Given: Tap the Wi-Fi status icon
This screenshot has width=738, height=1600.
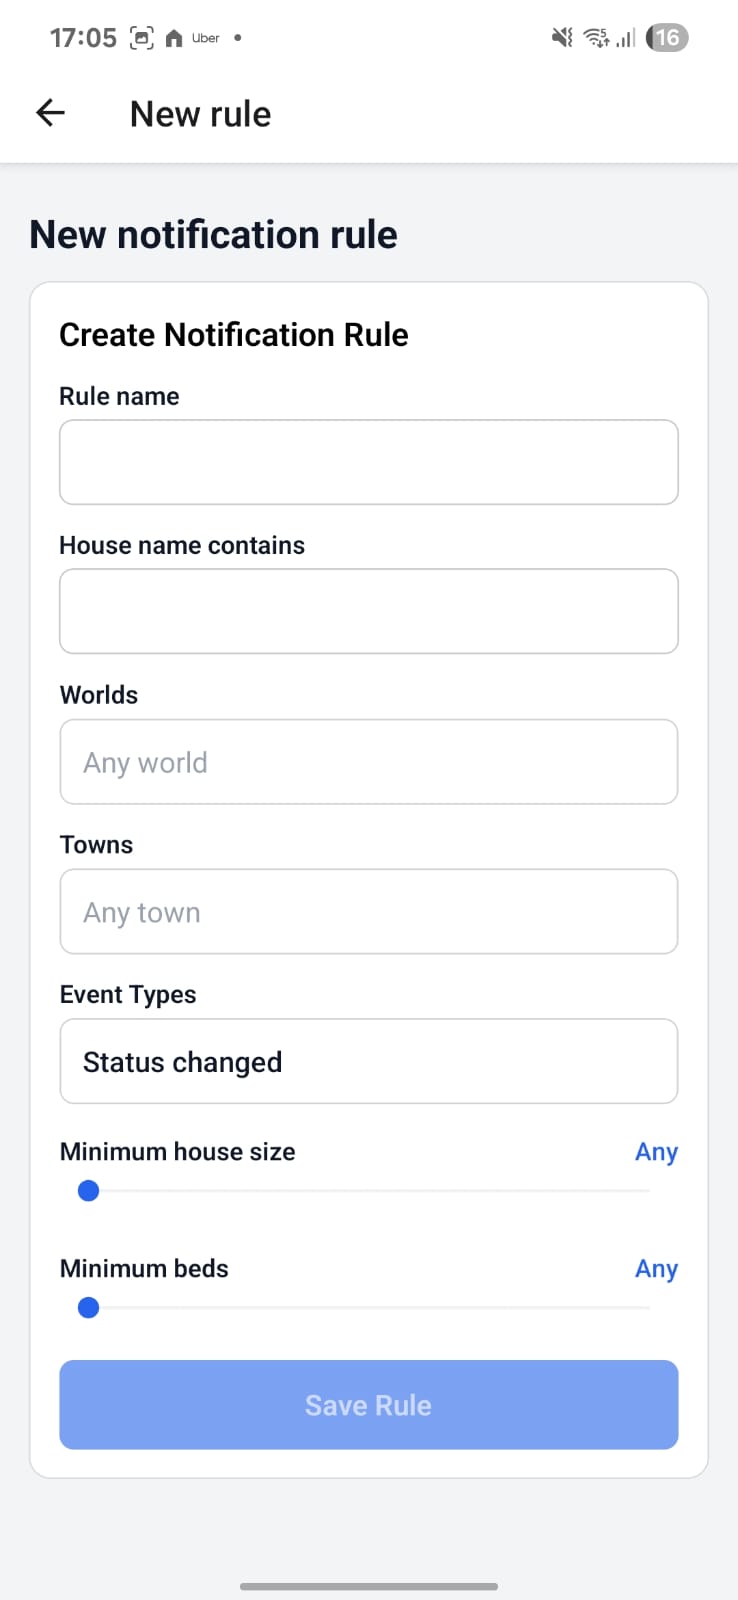Looking at the screenshot, I should coord(596,38).
